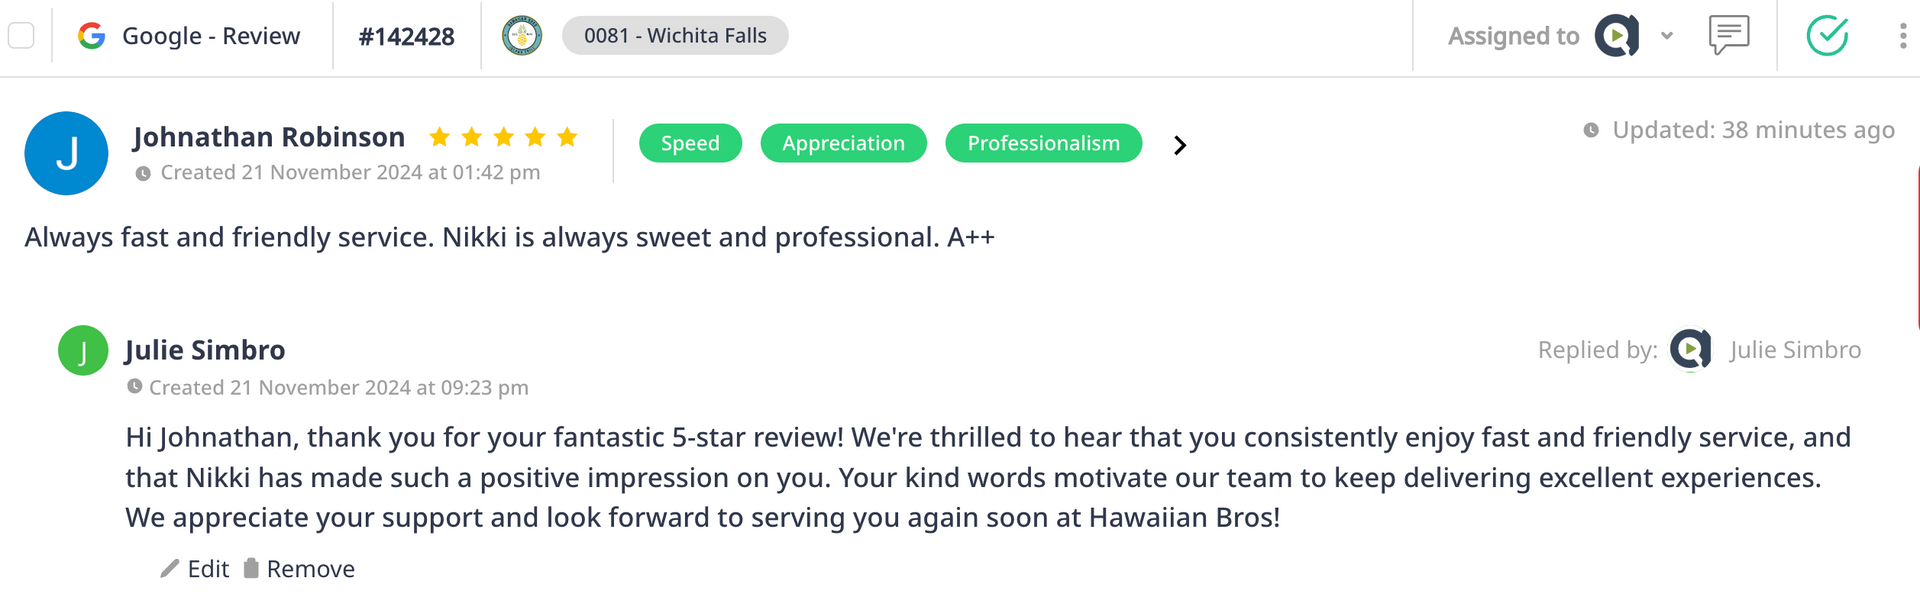
Task: Select the 0081 - Wichita Falls tag
Action: [x=675, y=36]
